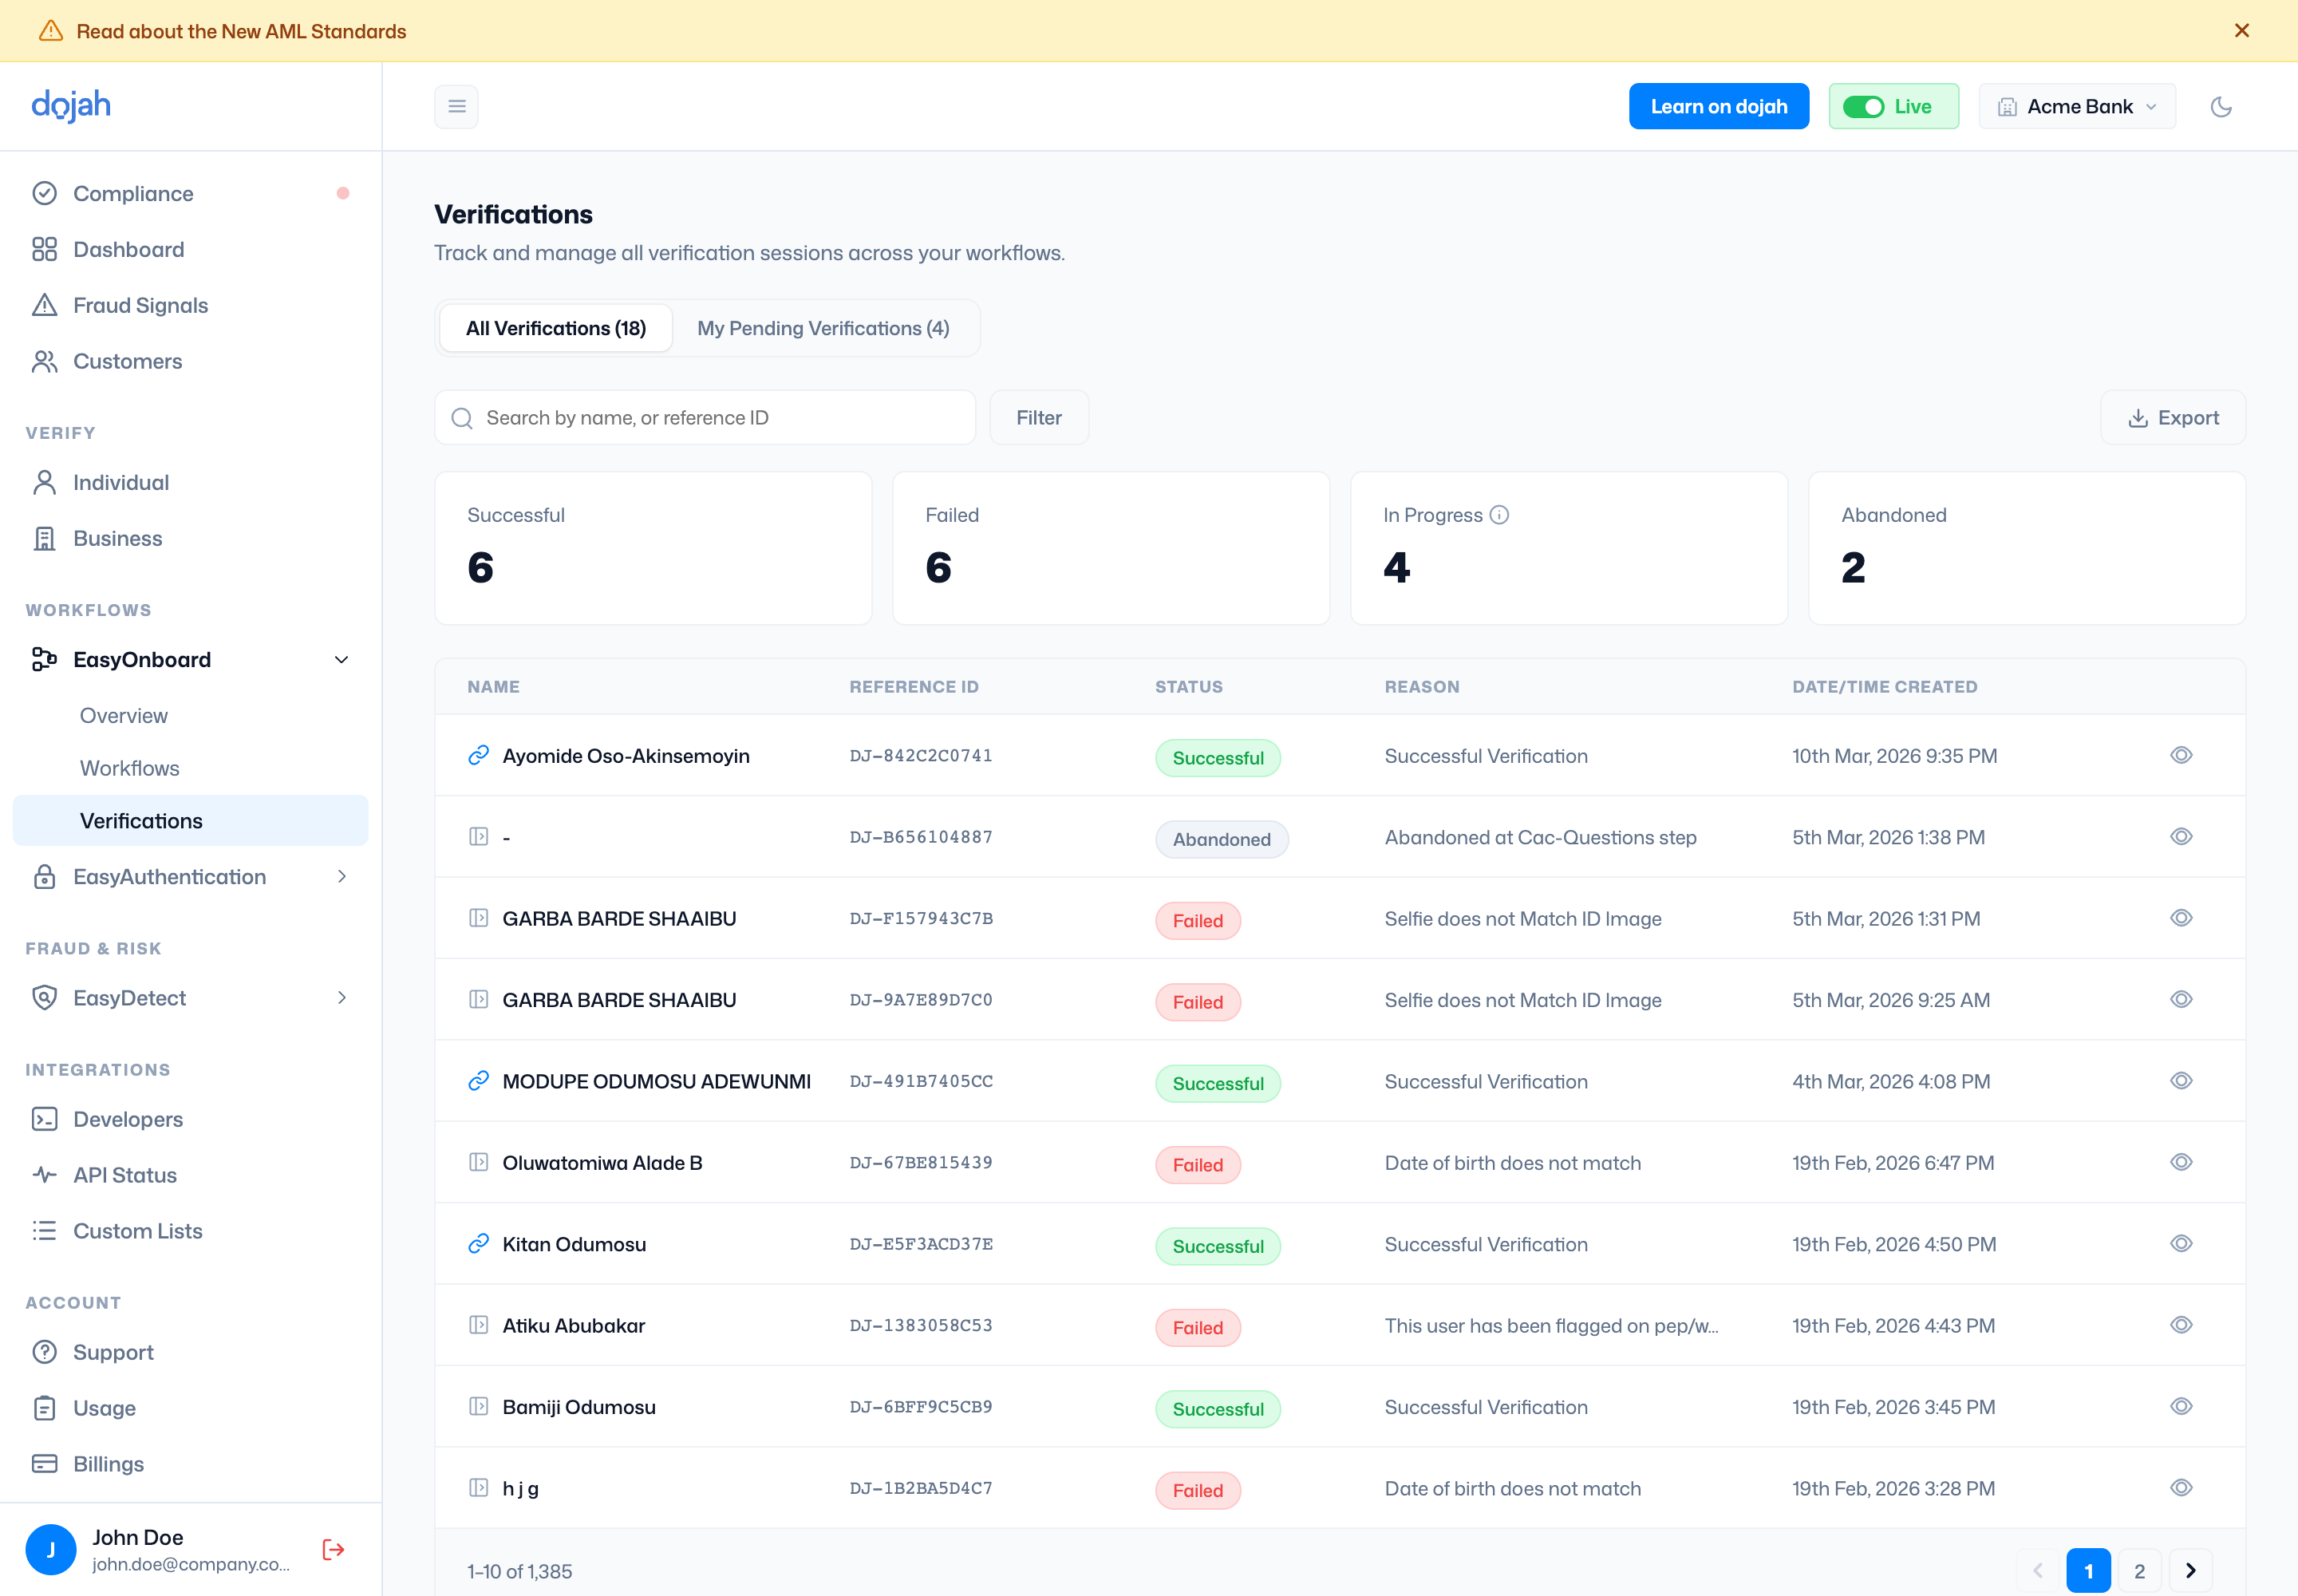View Bamiji Odumosu row with eye icon
Image resolution: width=2298 pixels, height=1596 pixels.
(x=2181, y=1407)
